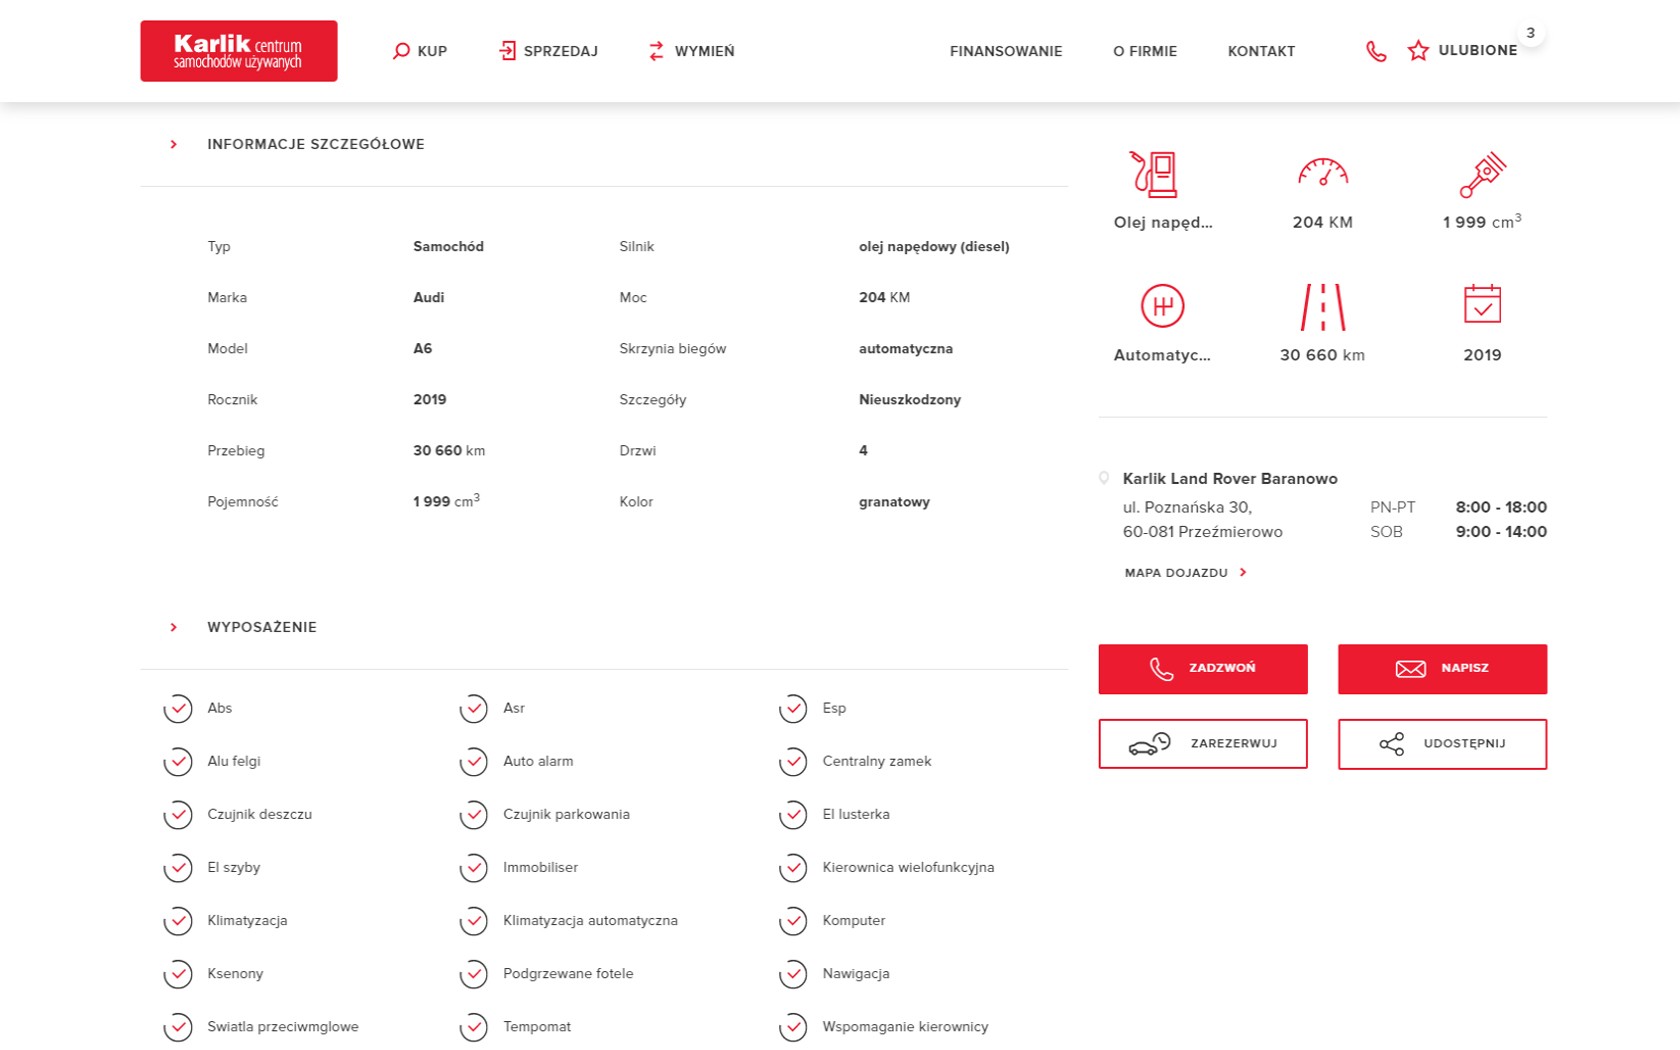Click the fuel pump icon
Screen dimensions: 1680x1050
(x=1154, y=174)
